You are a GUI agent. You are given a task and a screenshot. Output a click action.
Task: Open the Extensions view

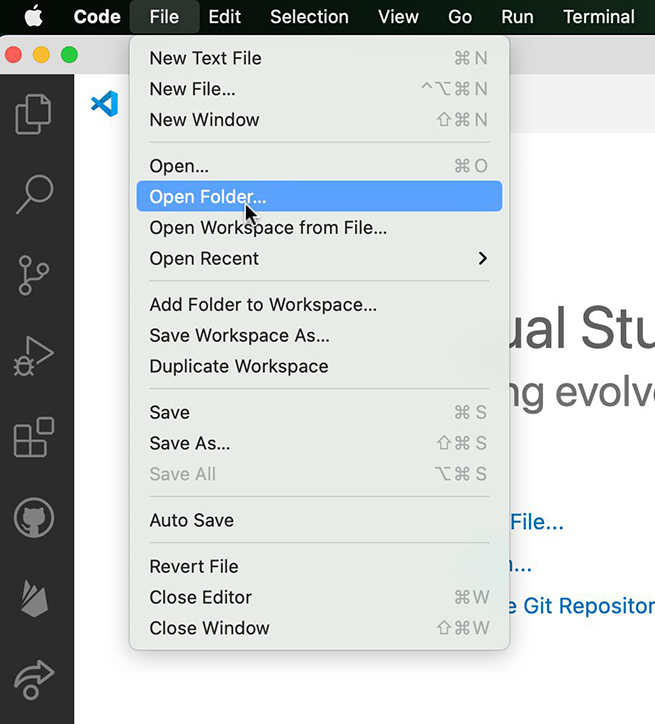pos(34,437)
